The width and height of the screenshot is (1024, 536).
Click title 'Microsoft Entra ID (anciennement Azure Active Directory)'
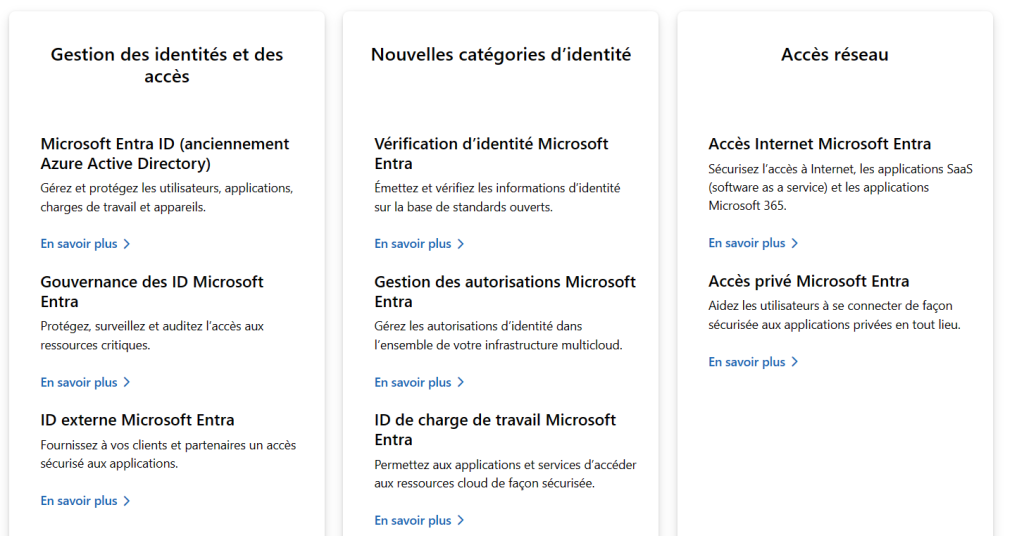[x=165, y=153]
